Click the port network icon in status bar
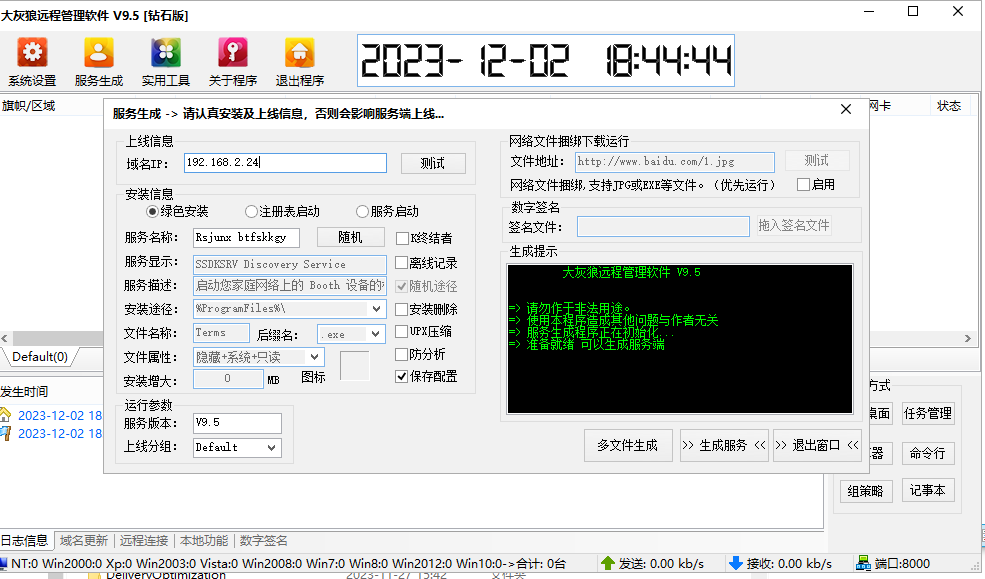Viewport: 985px width, 579px height. [x=864, y=563]
